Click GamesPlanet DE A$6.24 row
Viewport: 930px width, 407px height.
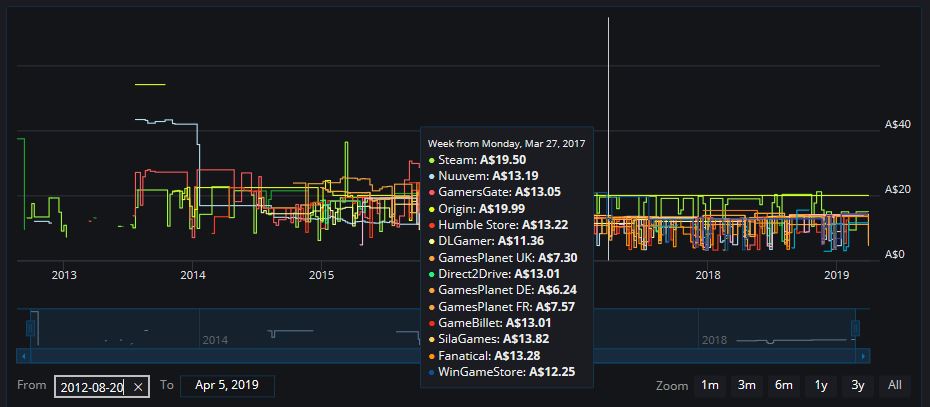pyautogui.click(x=502, y=291)
